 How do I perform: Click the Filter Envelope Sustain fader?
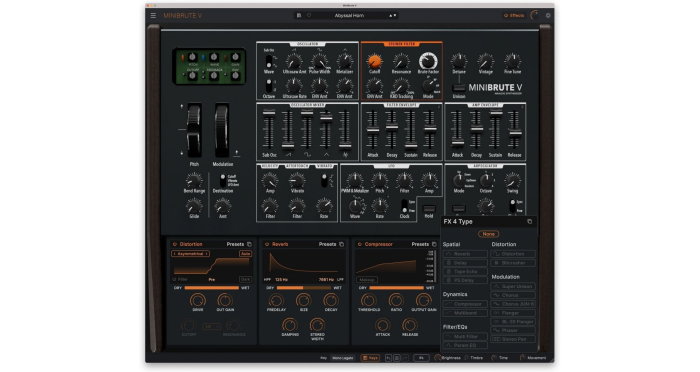410,146
